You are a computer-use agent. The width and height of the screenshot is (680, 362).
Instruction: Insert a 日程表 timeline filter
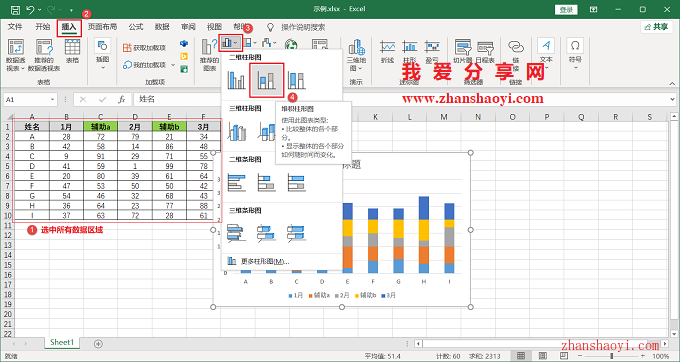point(485,51)
